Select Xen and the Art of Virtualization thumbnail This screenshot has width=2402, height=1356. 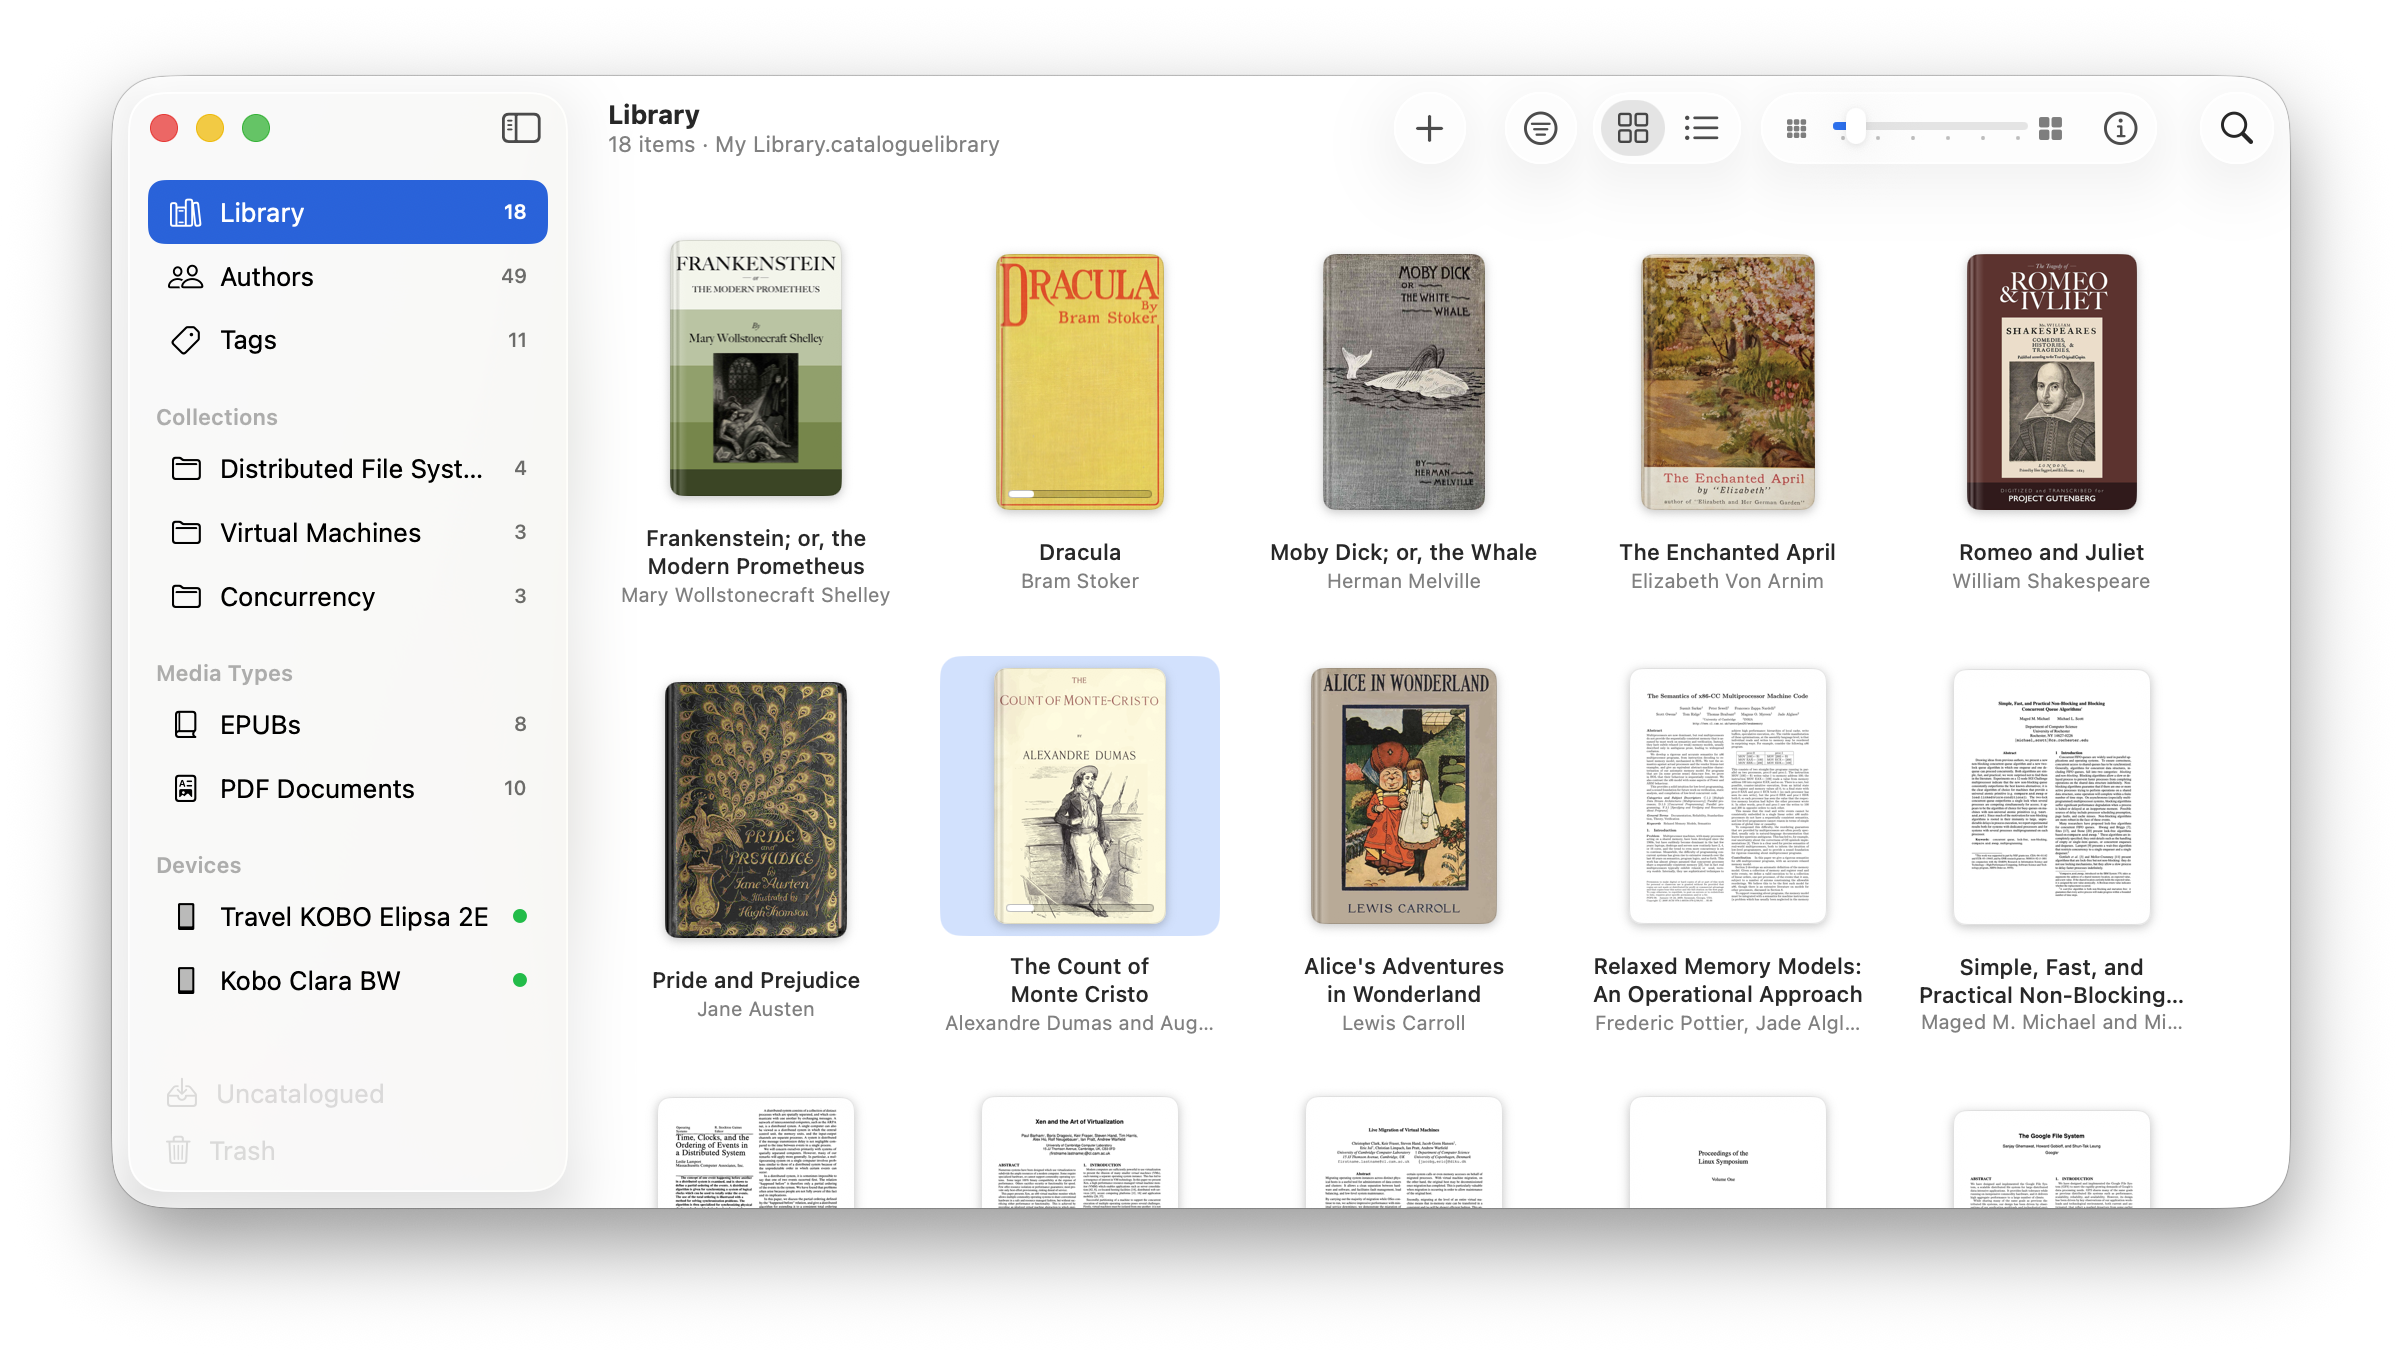click(1080, 1152)
